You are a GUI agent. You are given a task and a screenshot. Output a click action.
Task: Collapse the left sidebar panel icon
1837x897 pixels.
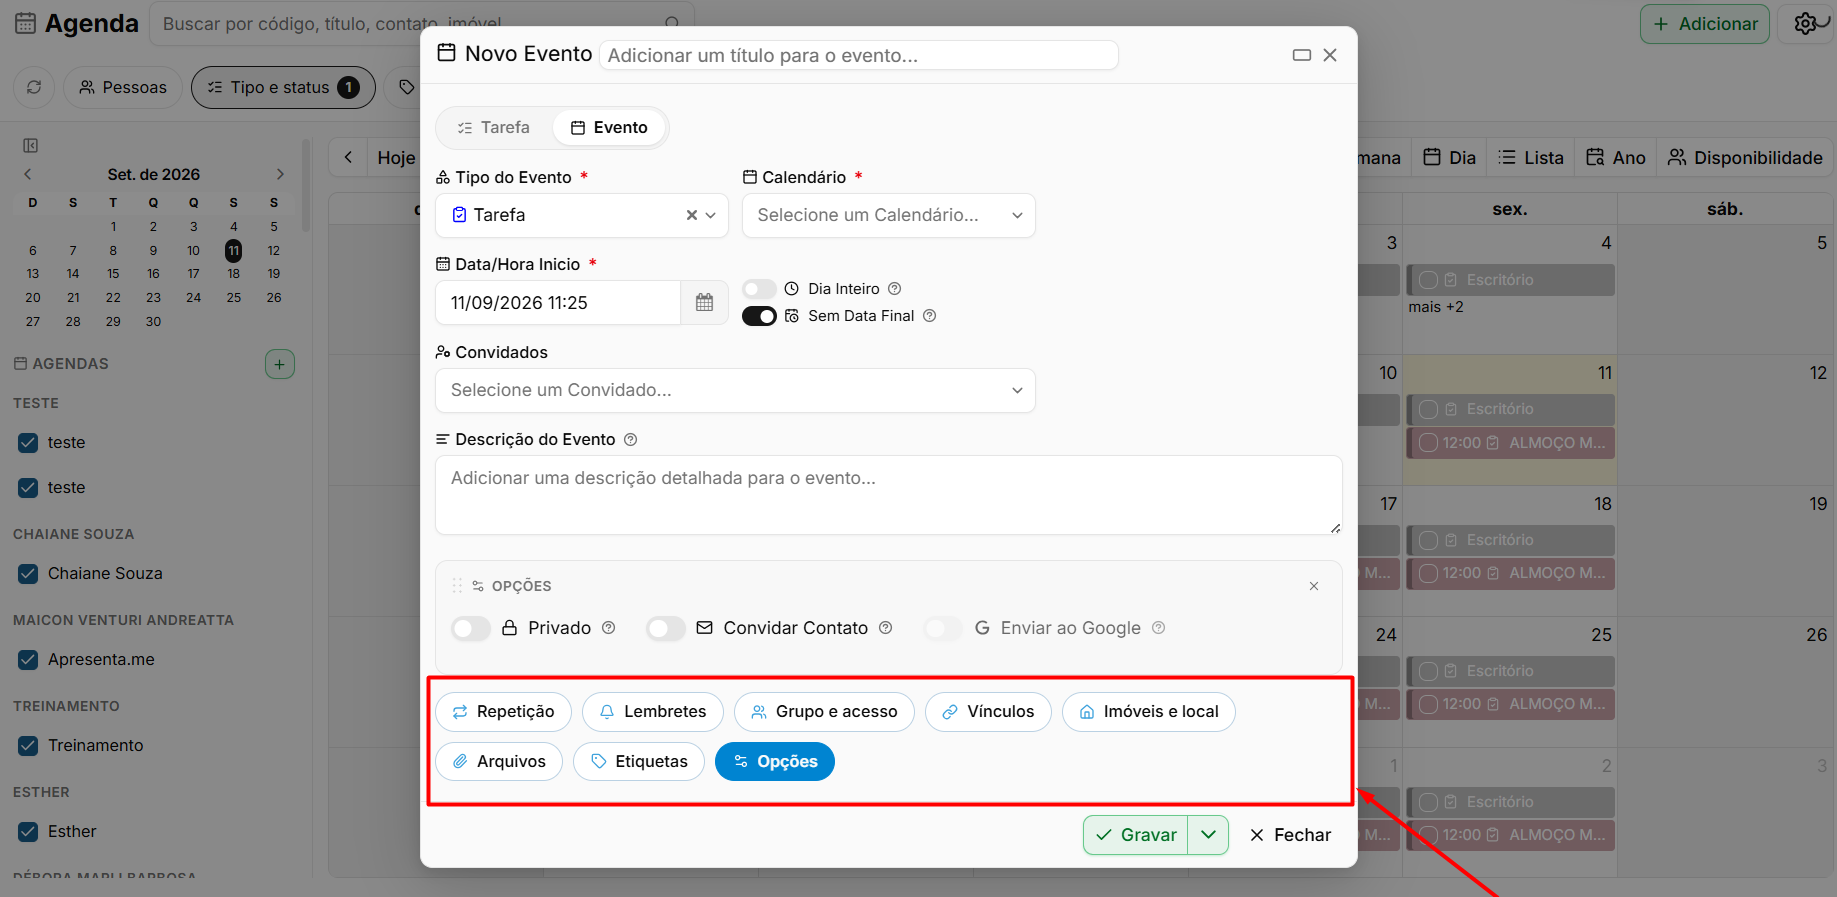pyautogui.click(x=31, y=146)
